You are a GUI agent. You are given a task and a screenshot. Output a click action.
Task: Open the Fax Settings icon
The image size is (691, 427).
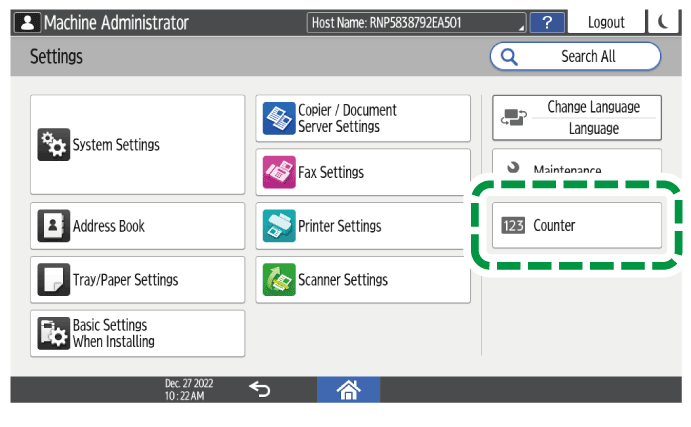pyautogui.click(x=277, y=172)
